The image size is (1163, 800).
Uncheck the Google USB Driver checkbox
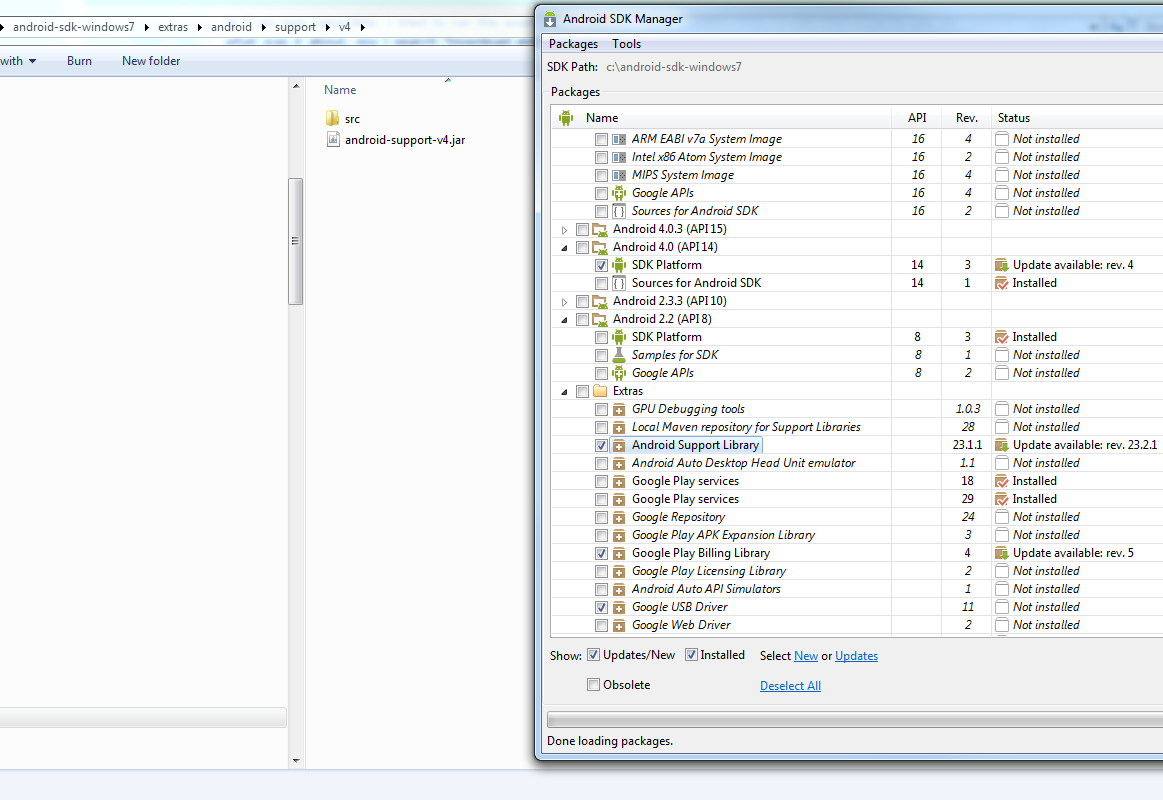(x=602, y=607)
